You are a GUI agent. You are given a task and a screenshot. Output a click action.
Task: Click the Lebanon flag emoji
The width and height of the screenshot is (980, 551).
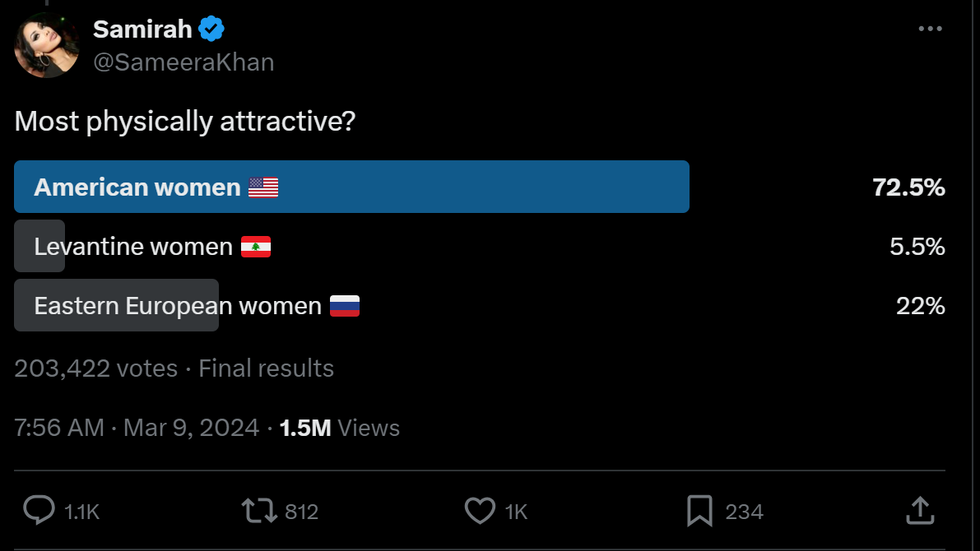click(256, 246)
